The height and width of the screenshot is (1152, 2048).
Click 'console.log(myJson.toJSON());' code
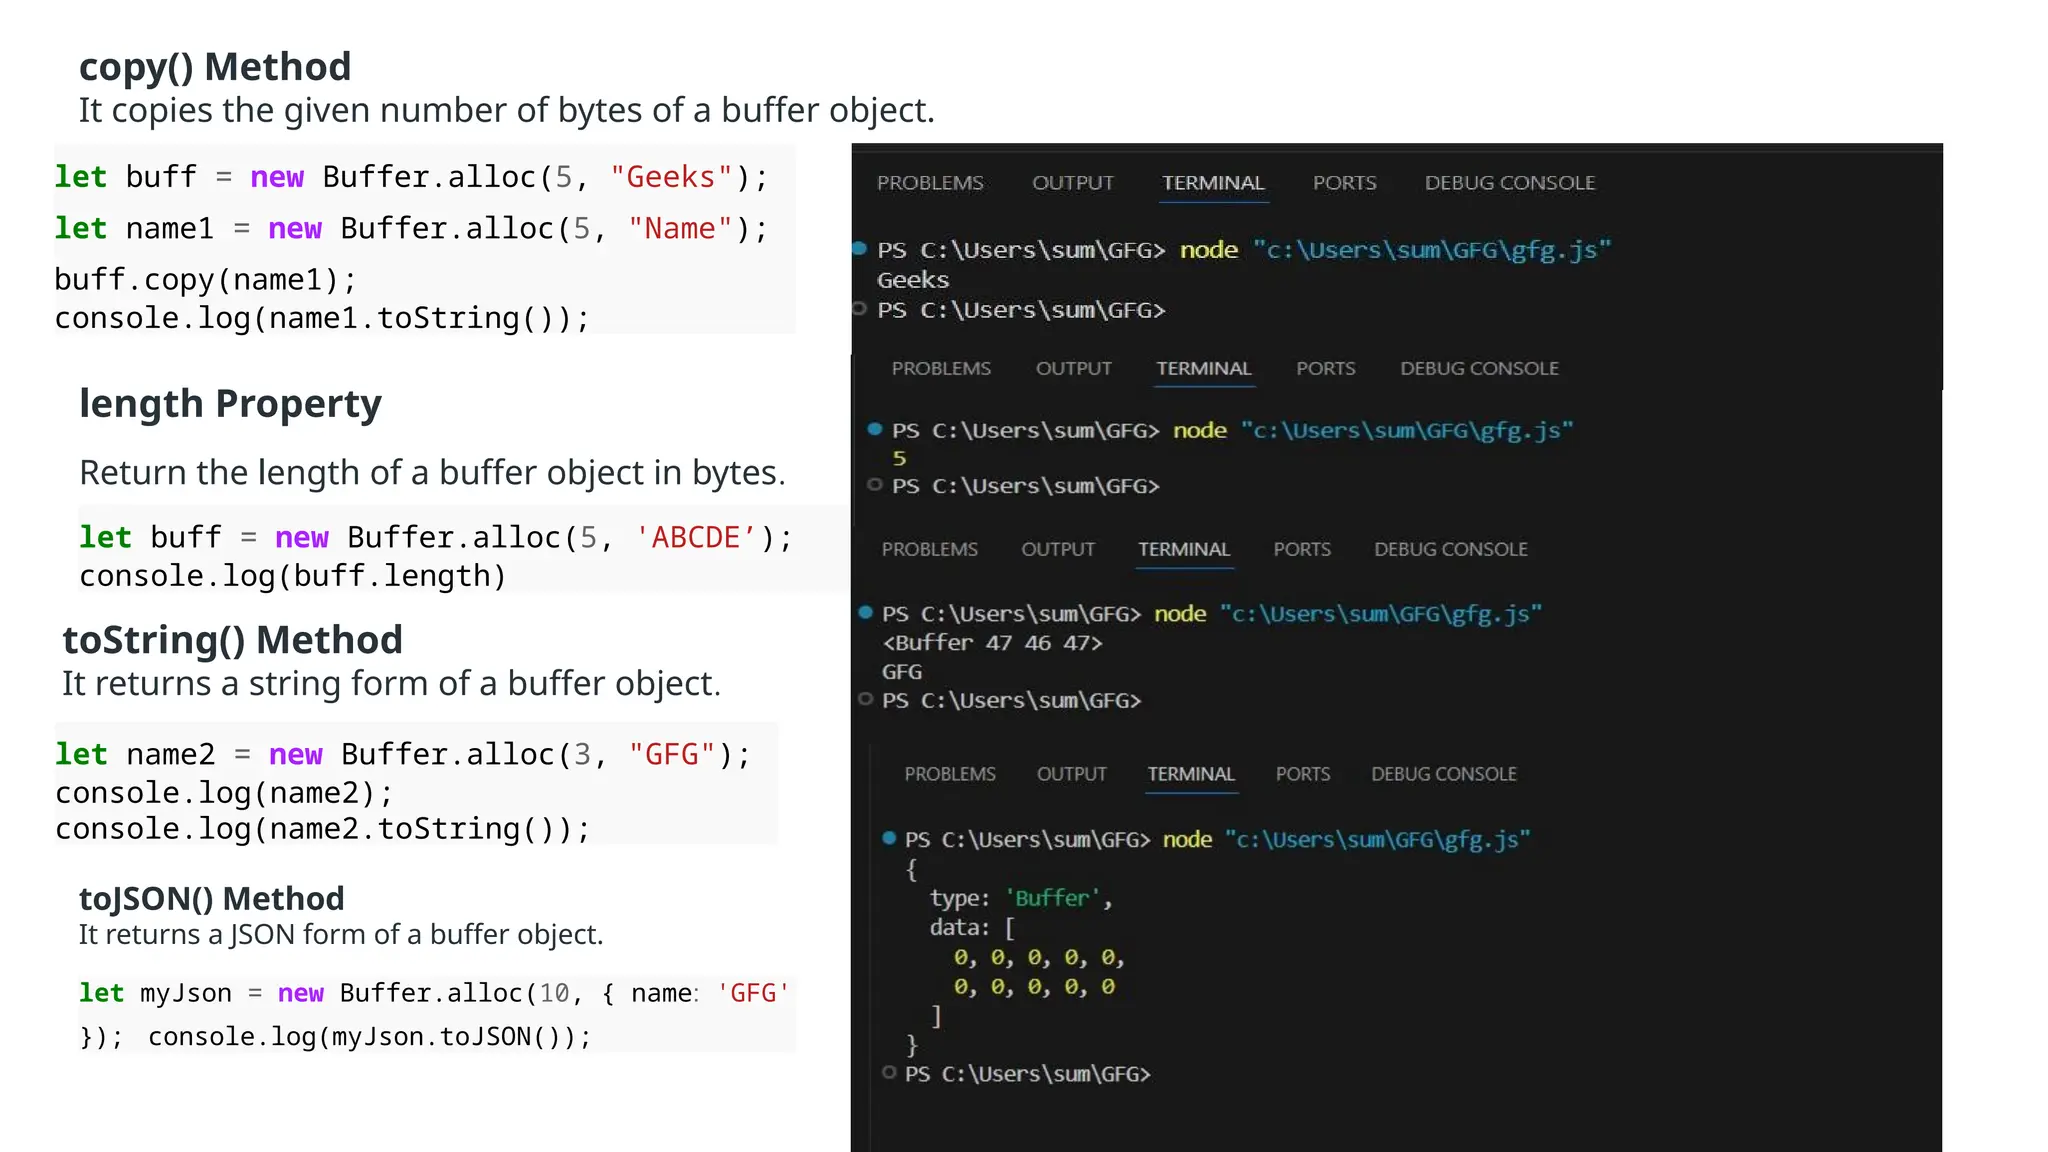370,1037
